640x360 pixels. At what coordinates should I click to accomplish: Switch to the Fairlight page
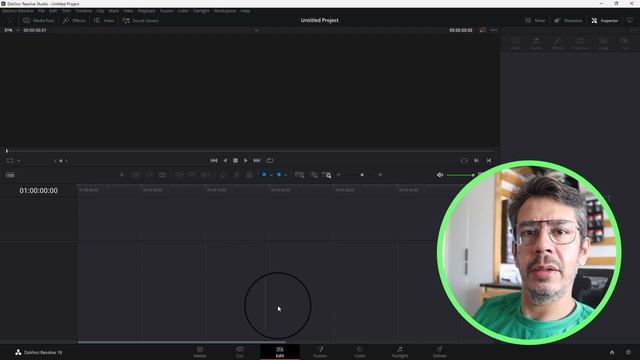point(400,352)
